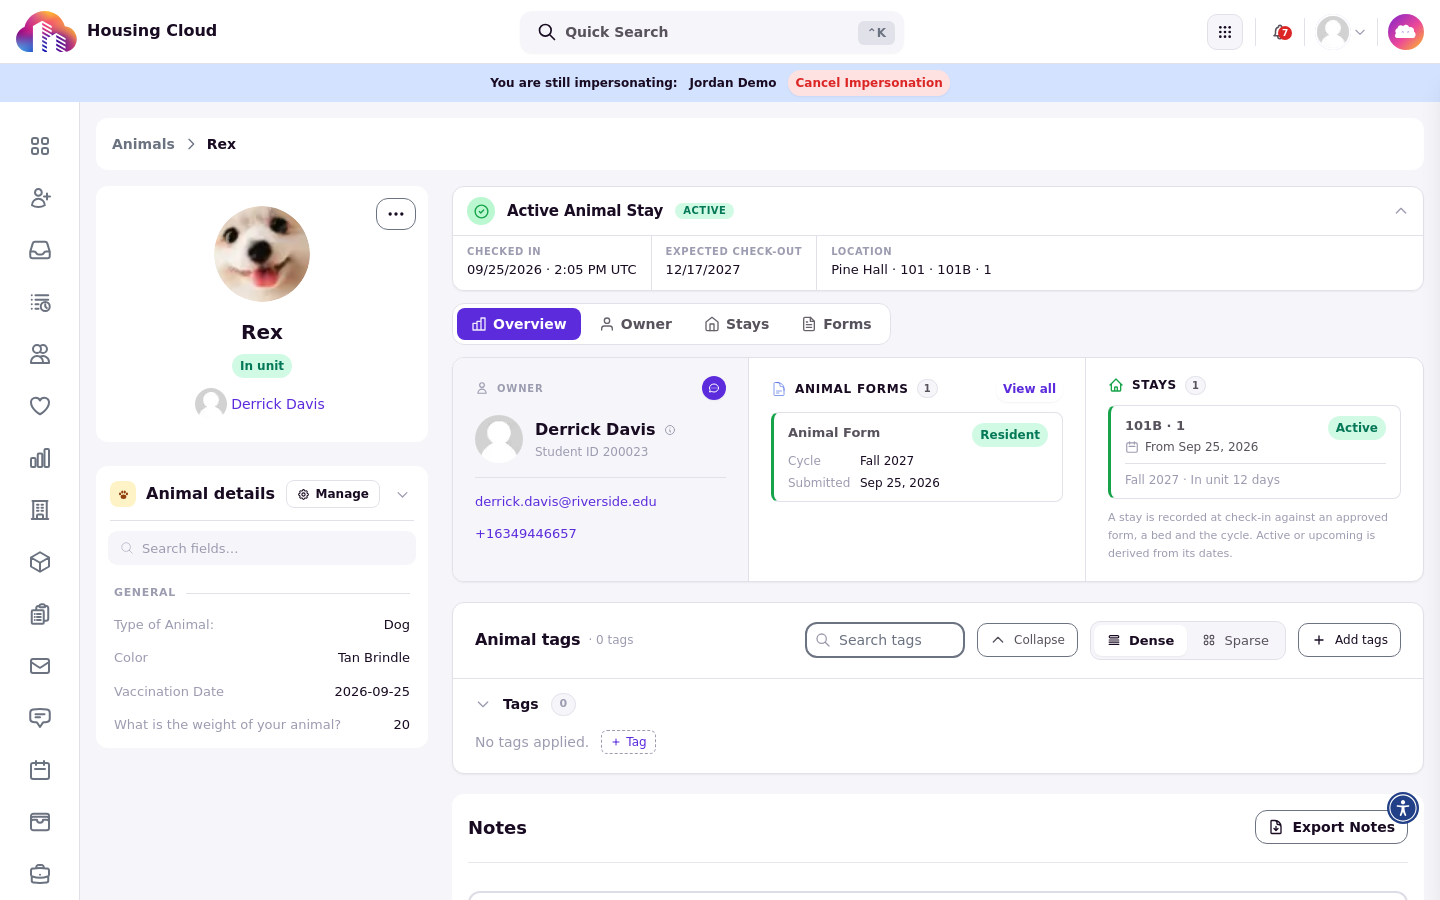Open the three-dots menu on Rex's card
Image resolution: width=1440 pixels, height=900 pixels.
(396, 214)
